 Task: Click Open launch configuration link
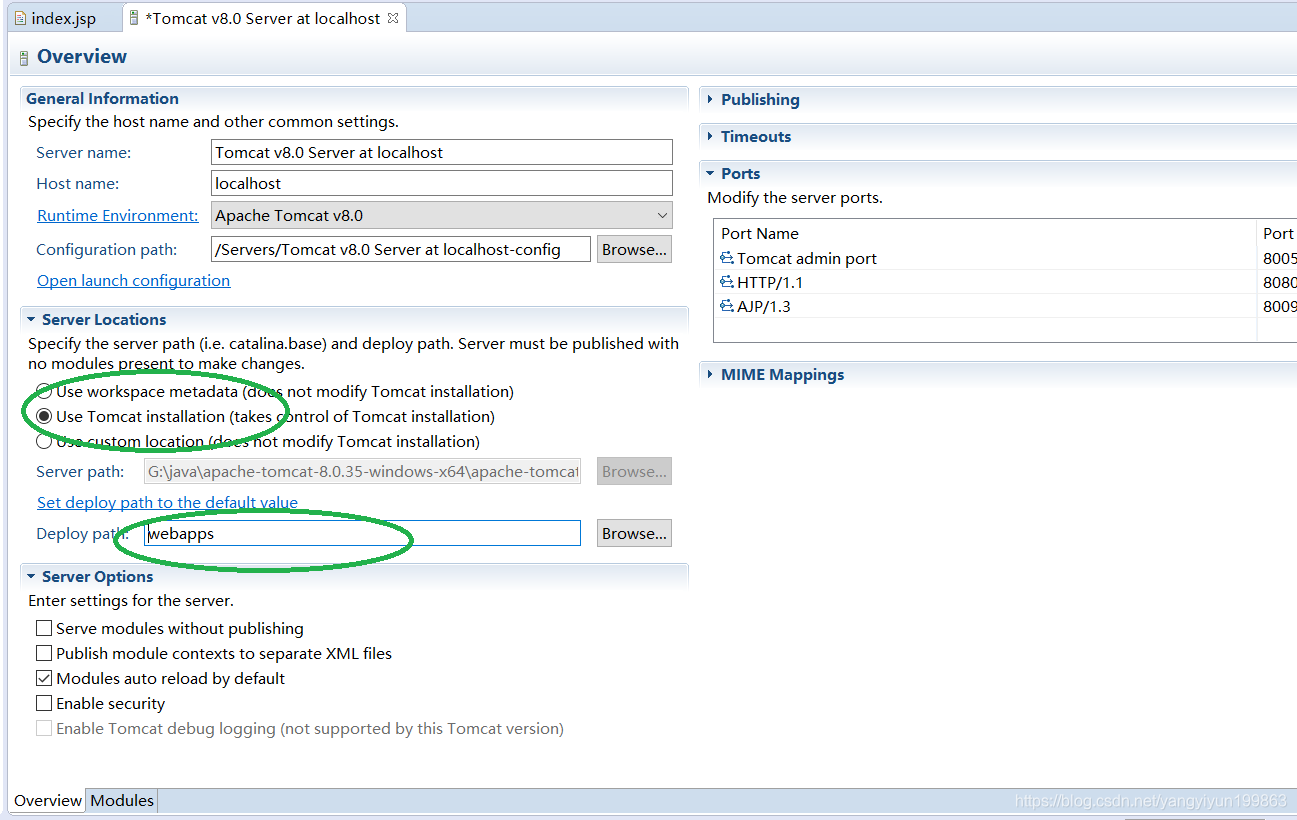pyautogui.click(x=134, y=280)
